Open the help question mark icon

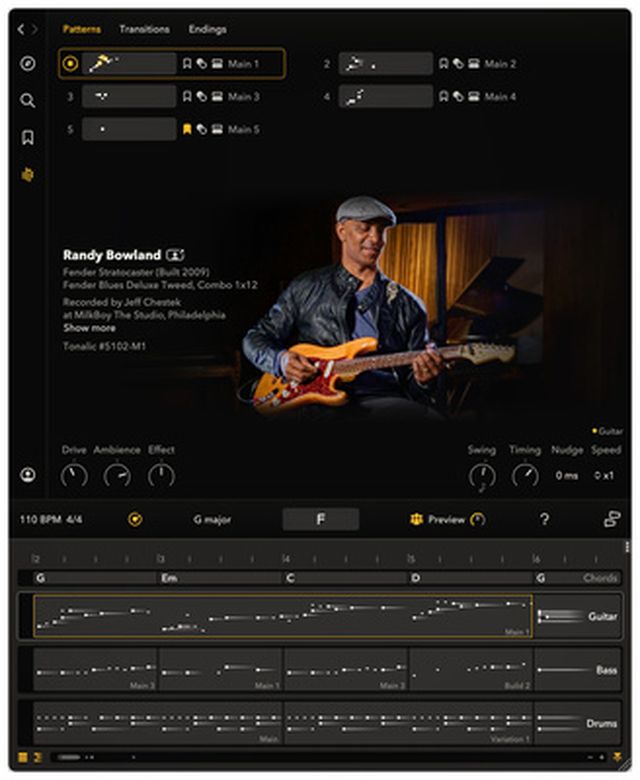544,519
